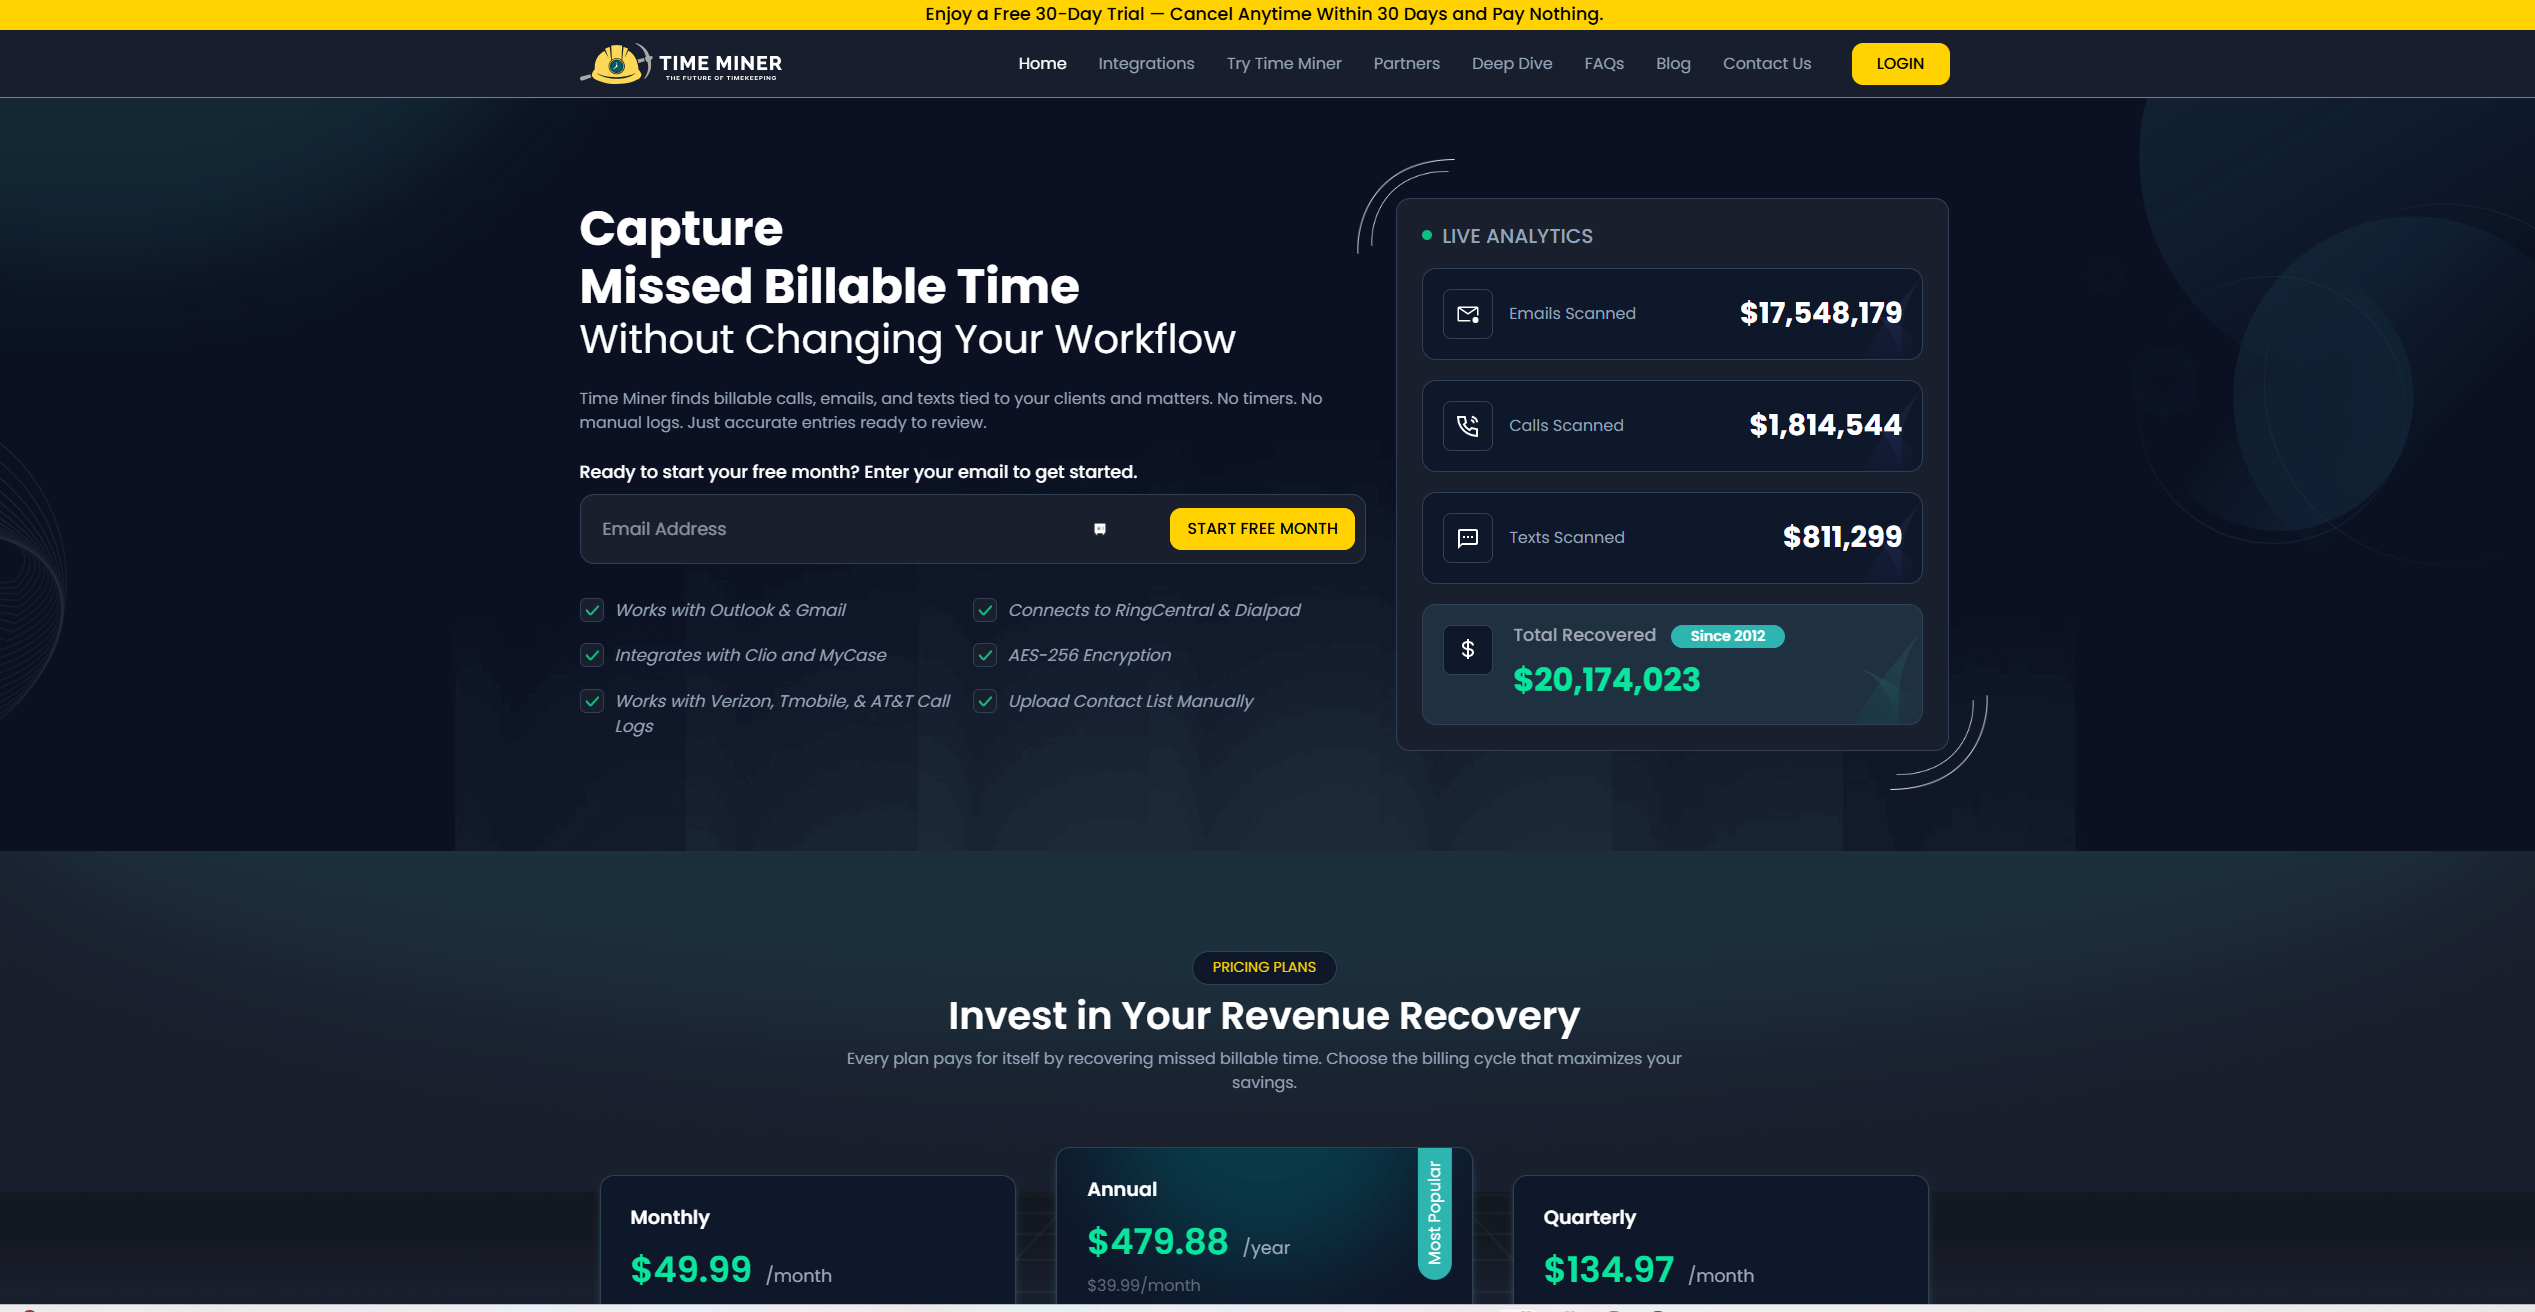Click the AES-256 Encryption checkmark
Screen dimensions: 2535x1312
985,655
